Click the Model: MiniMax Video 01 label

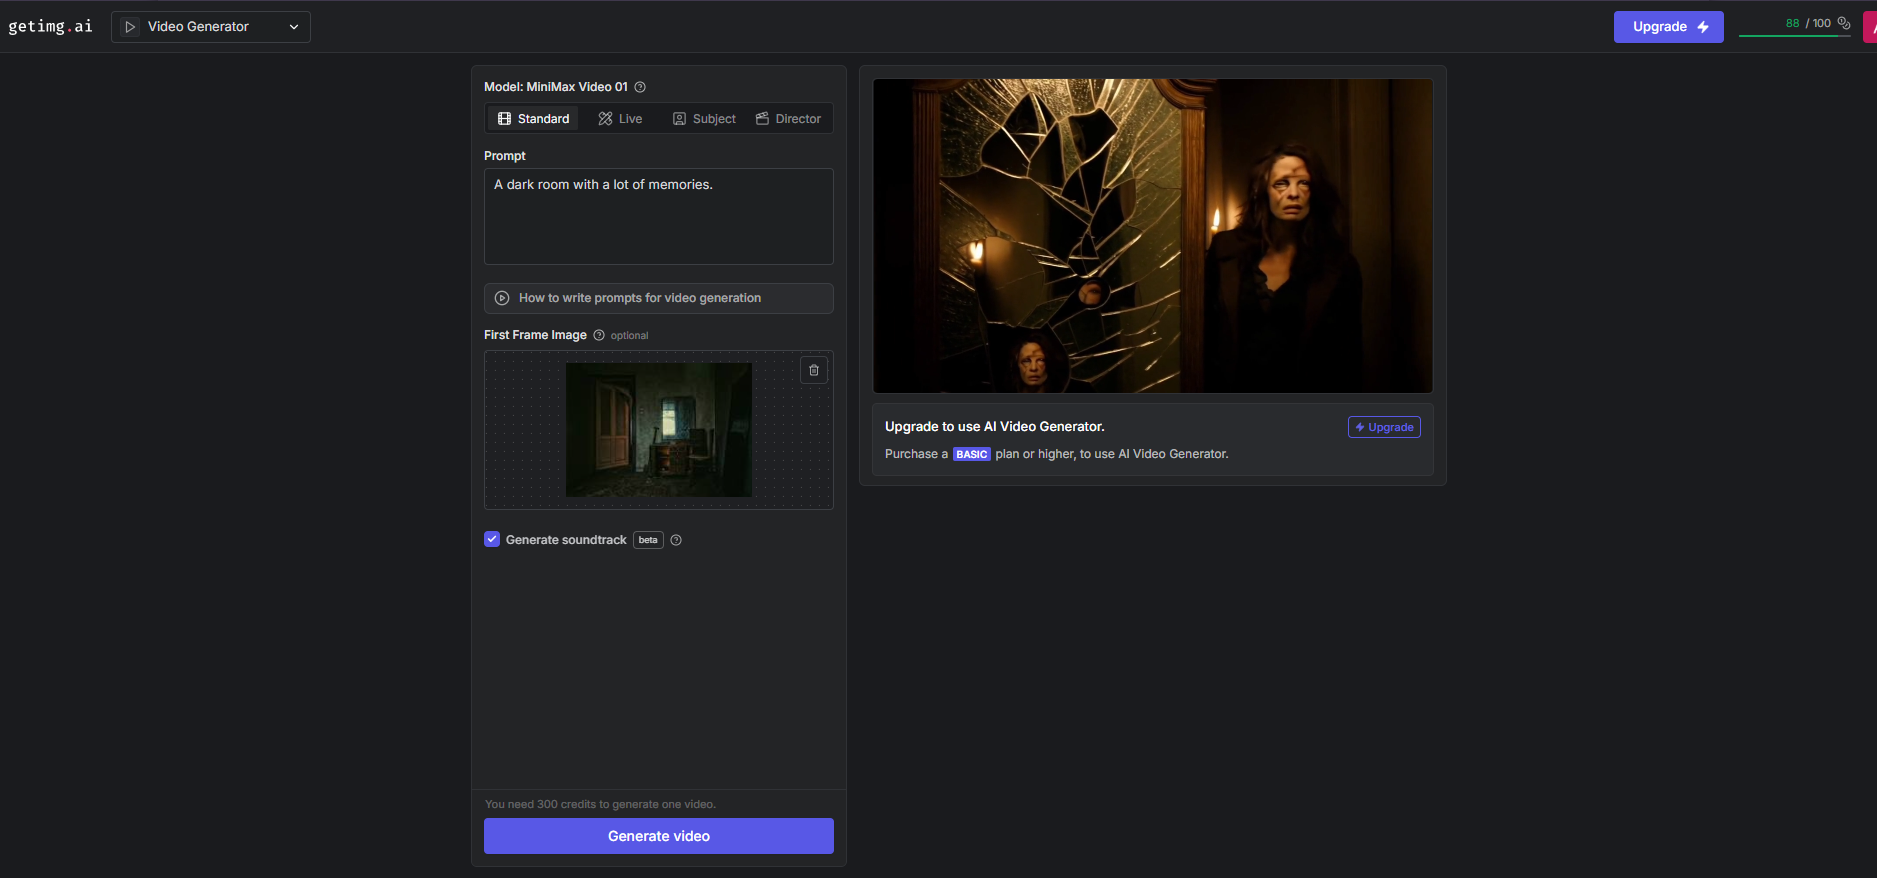click(x=556, y=87)
